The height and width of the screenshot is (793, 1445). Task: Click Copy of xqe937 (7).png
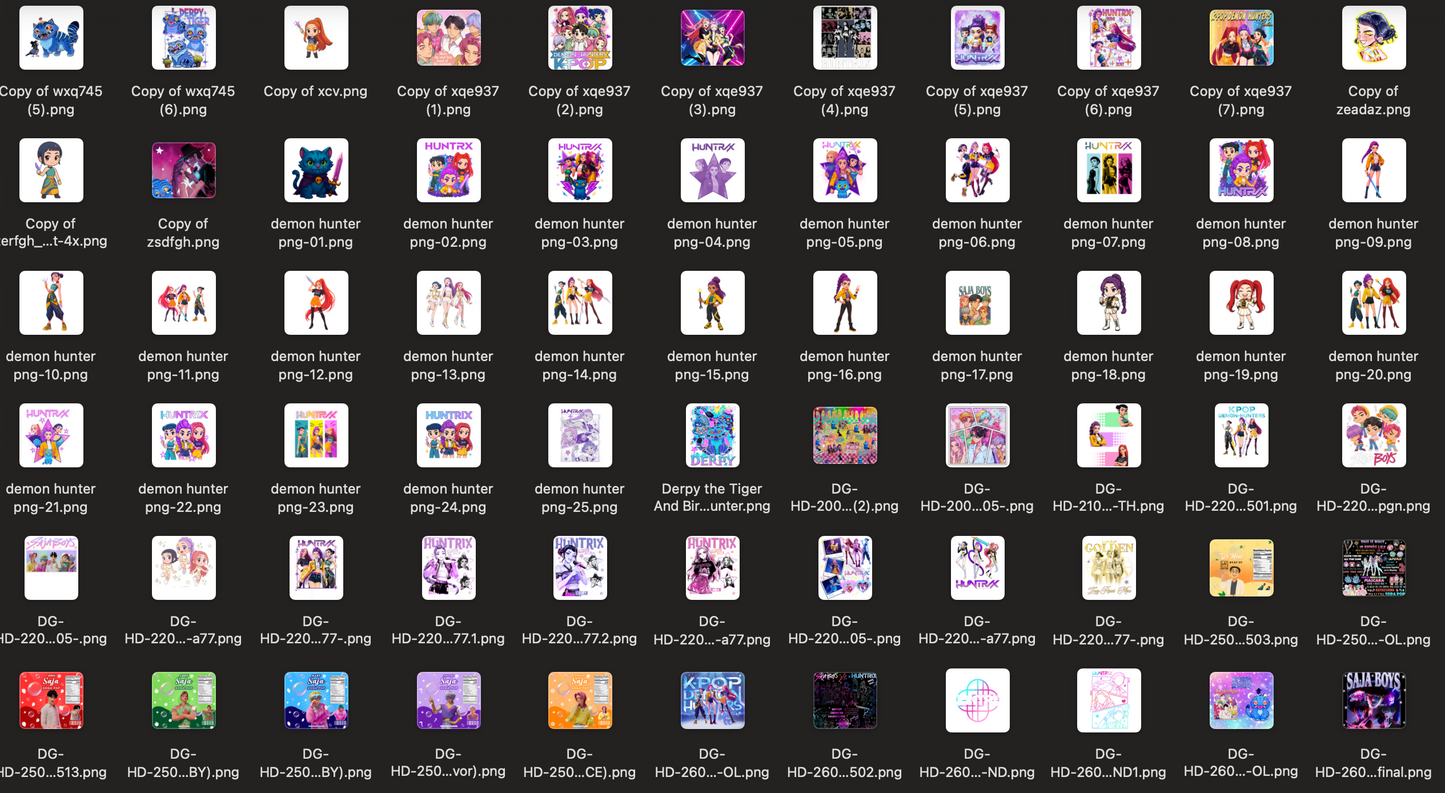[x=1241, y=37]
